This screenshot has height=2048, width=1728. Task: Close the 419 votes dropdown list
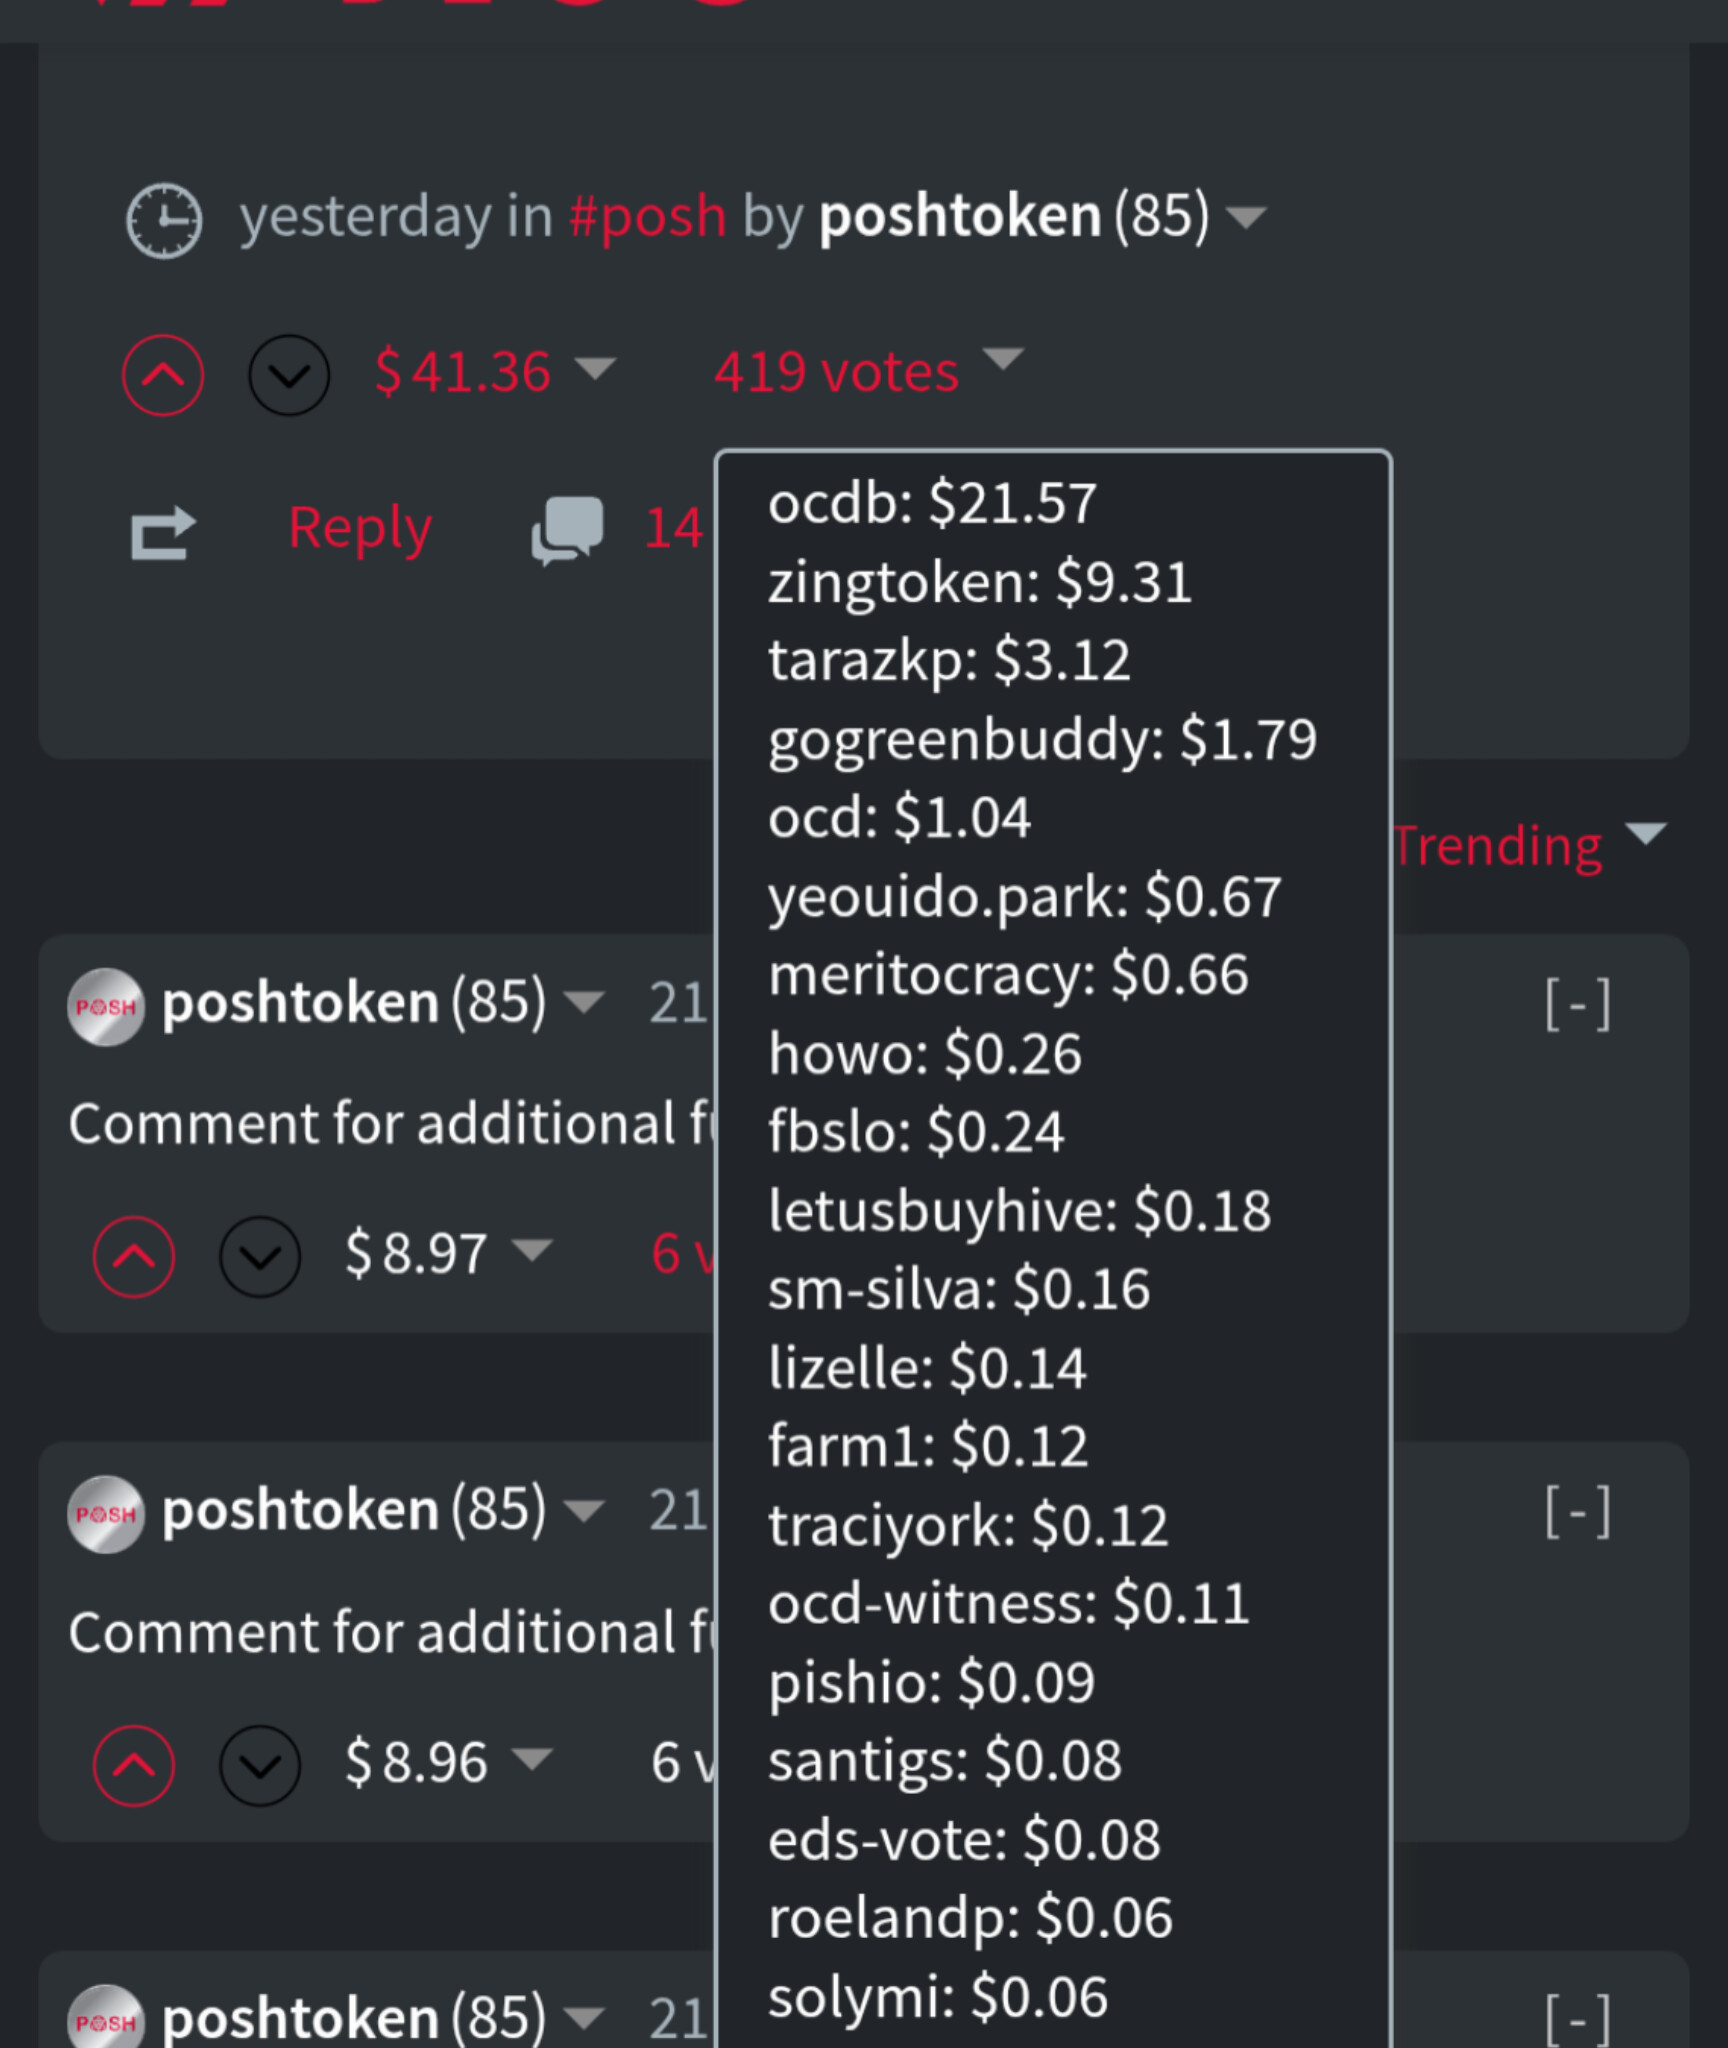click(x=1002, y=360)
